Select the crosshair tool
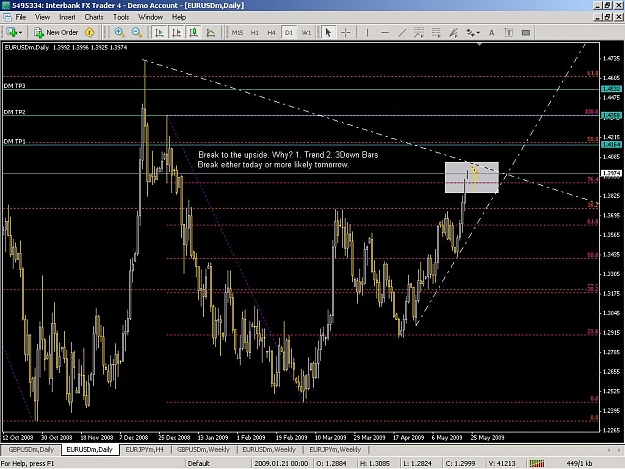The image size is (625, 469). click(346, 33)
